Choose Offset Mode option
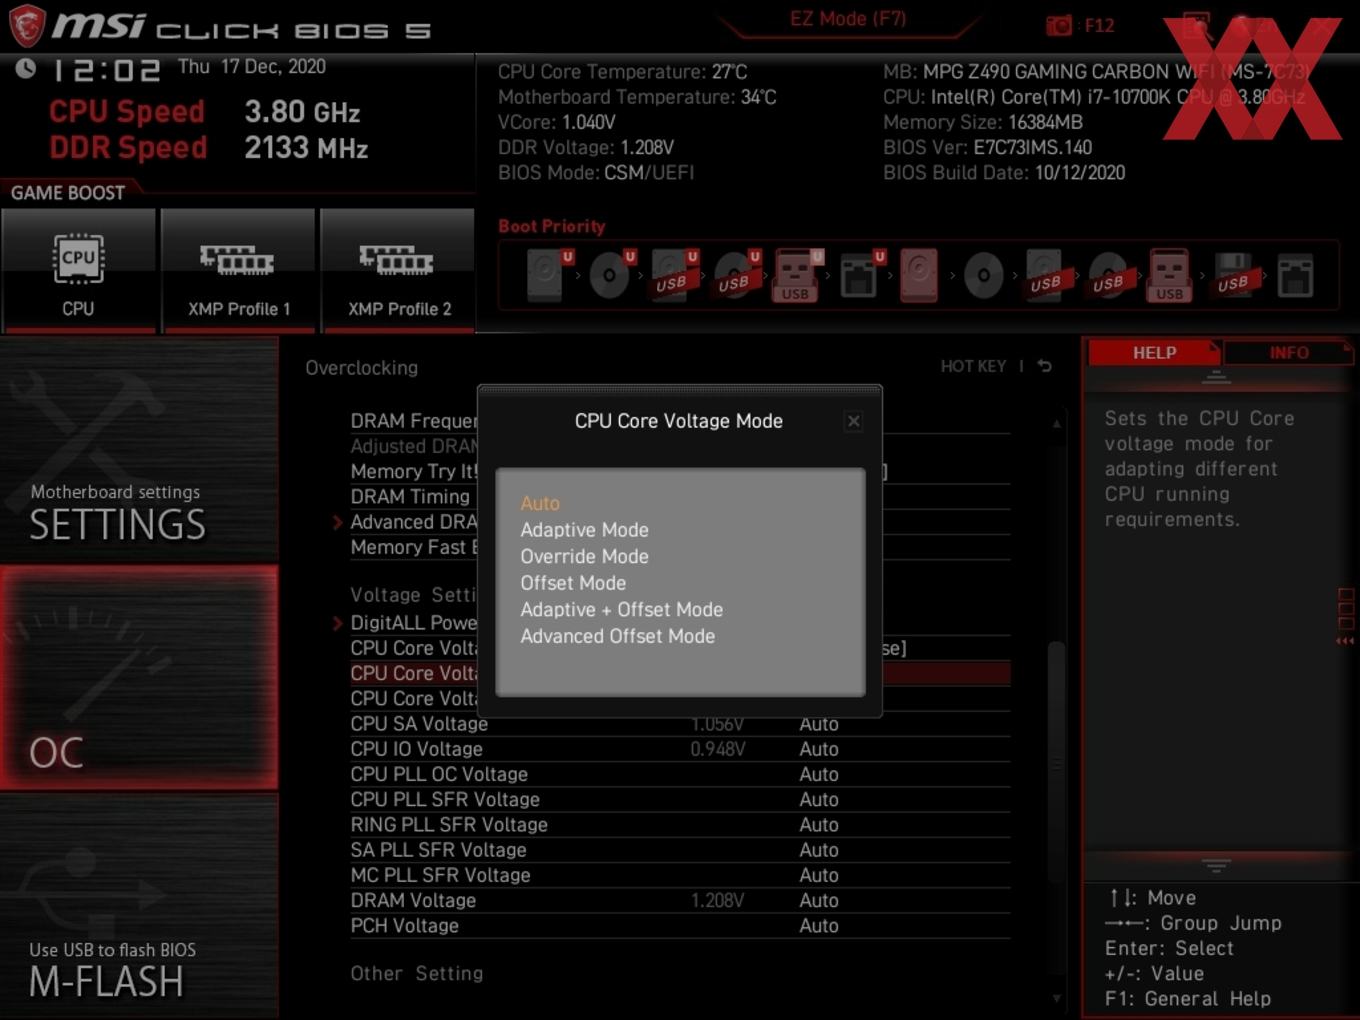 click(573, 583)
